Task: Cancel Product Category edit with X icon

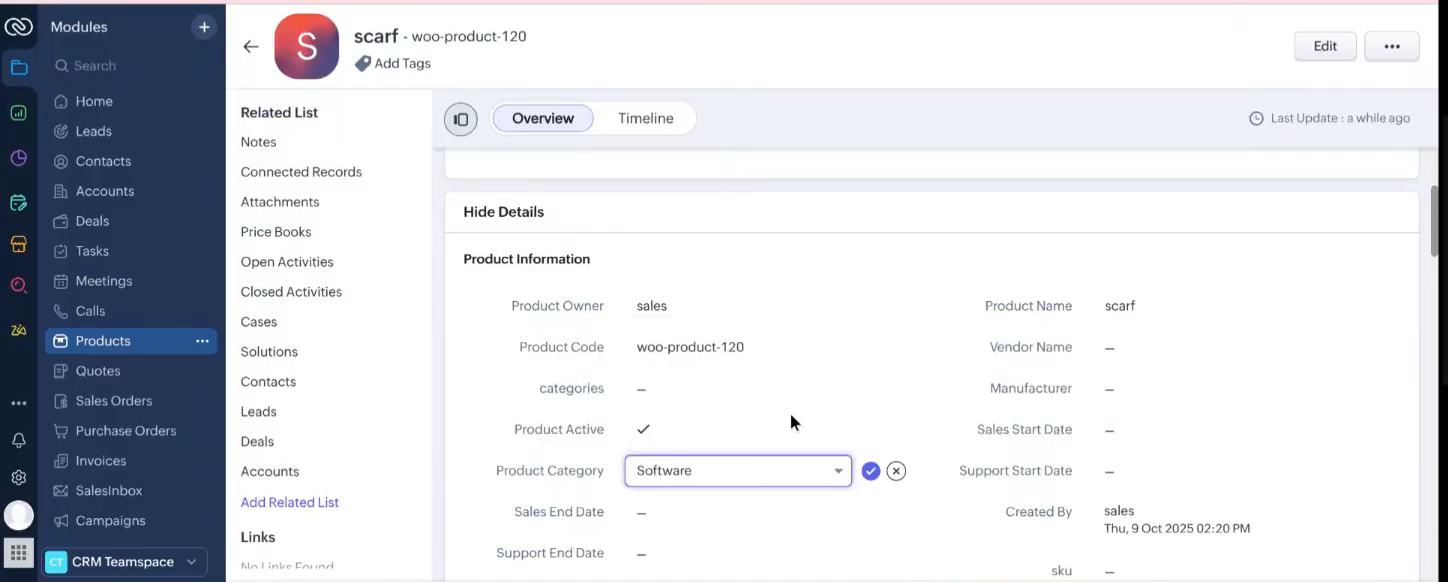Action: [x=896, y=471]
